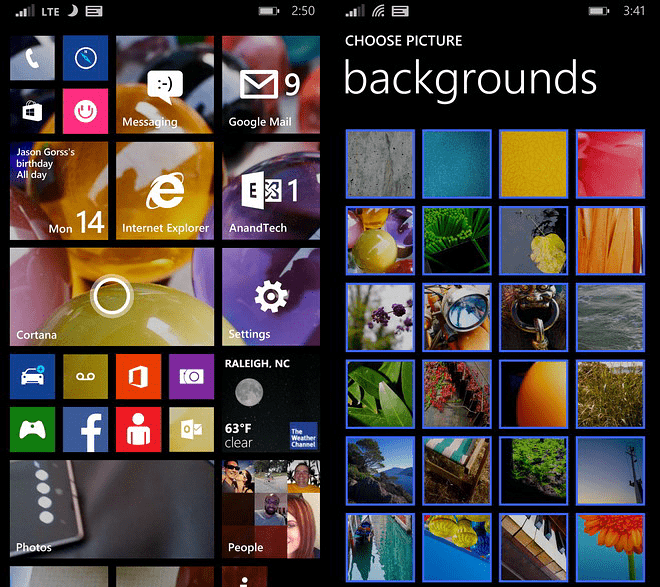The image size is (660, 587).
Task: Choose the solid yellow background
Action: [533, 164]
